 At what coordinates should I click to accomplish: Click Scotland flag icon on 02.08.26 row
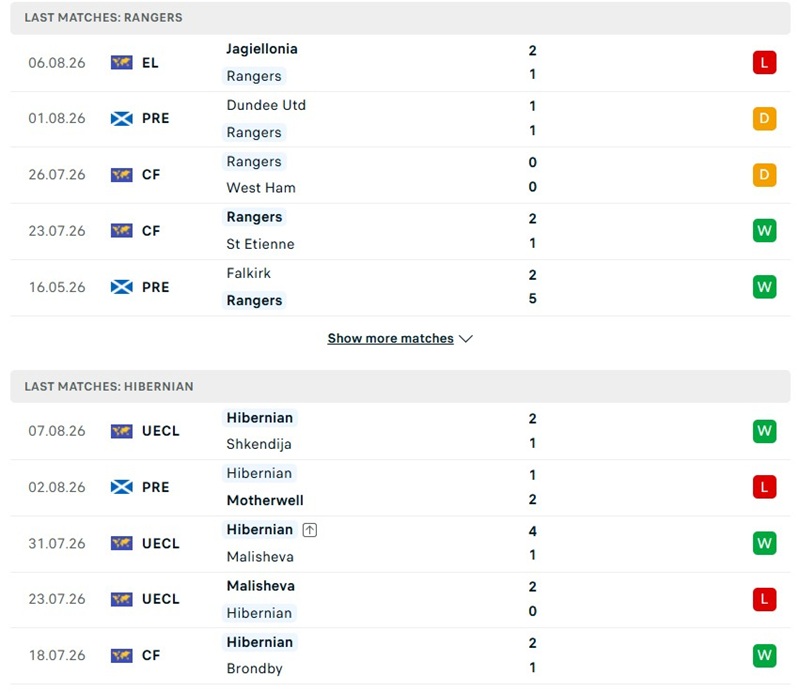point(121,487)
